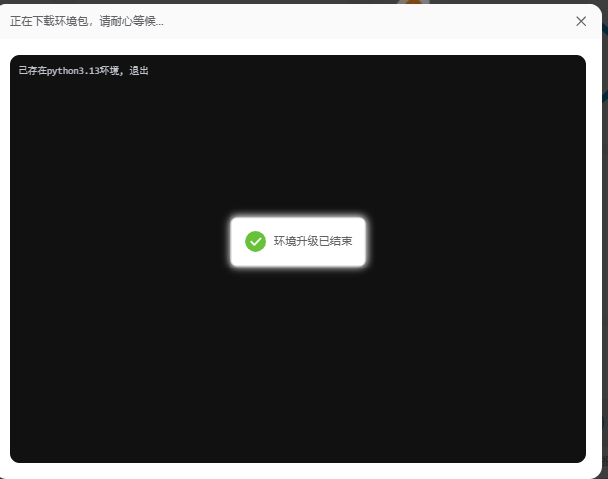Click the white dialog margin beneath the console

298,471
